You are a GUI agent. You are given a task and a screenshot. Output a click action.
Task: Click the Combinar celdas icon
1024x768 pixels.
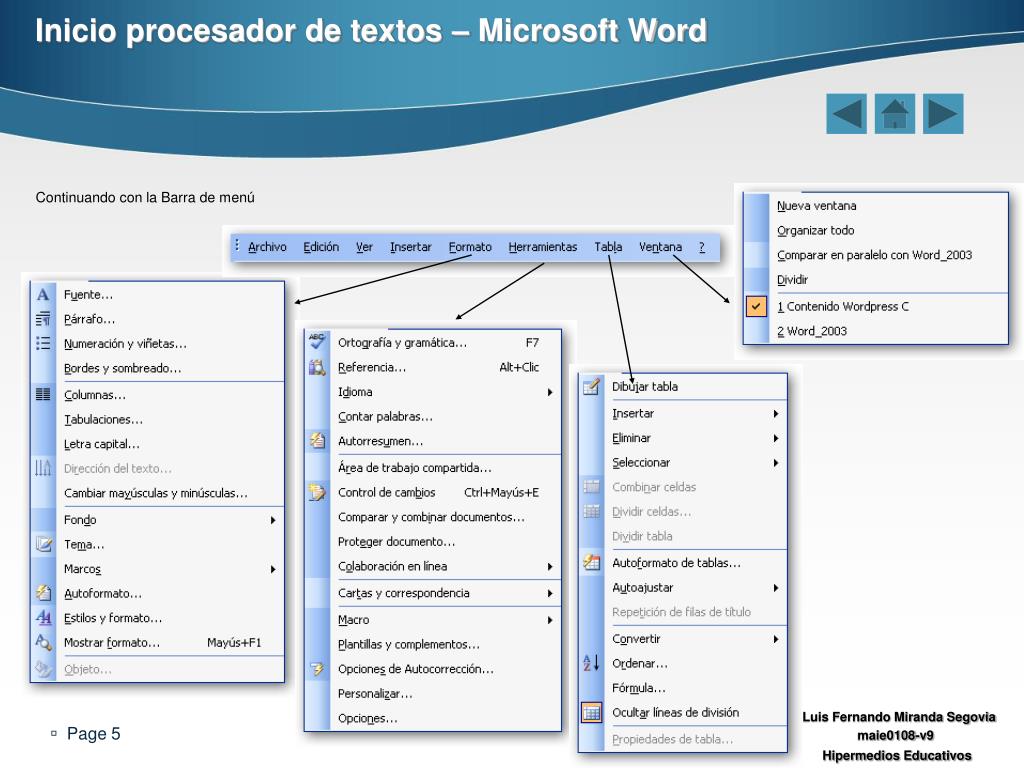click(591, 487)
